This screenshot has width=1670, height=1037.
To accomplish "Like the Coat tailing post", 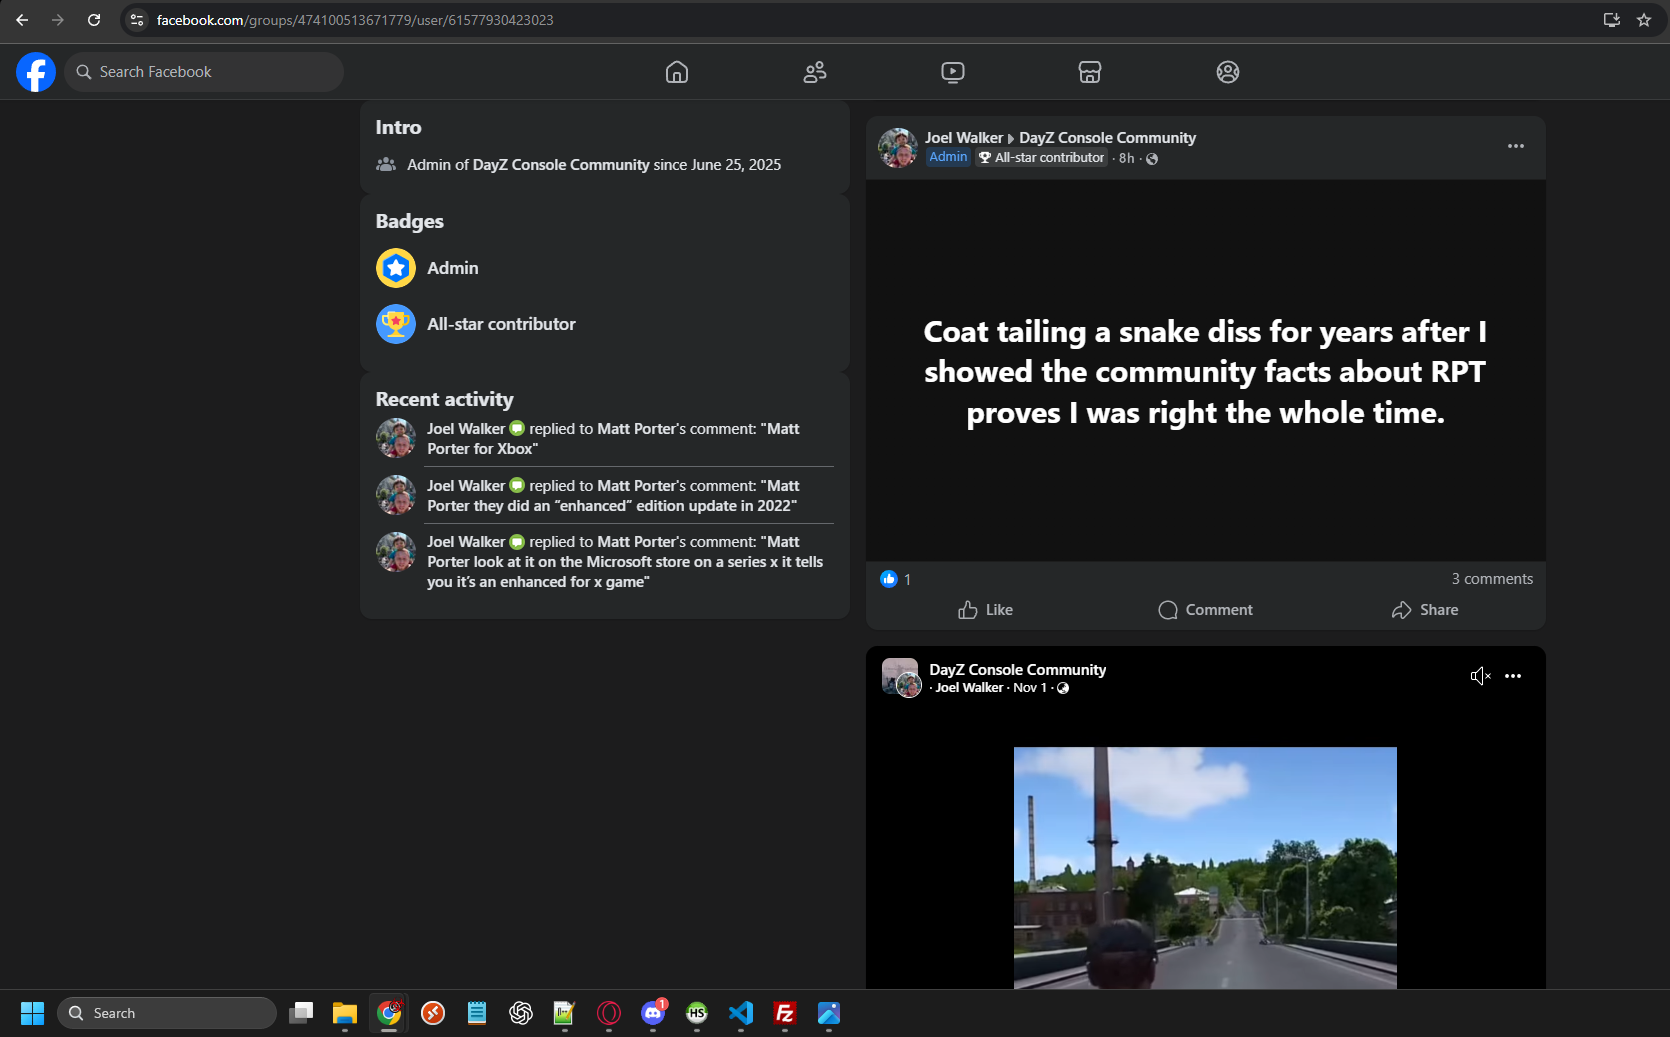I will pos(985,610).
